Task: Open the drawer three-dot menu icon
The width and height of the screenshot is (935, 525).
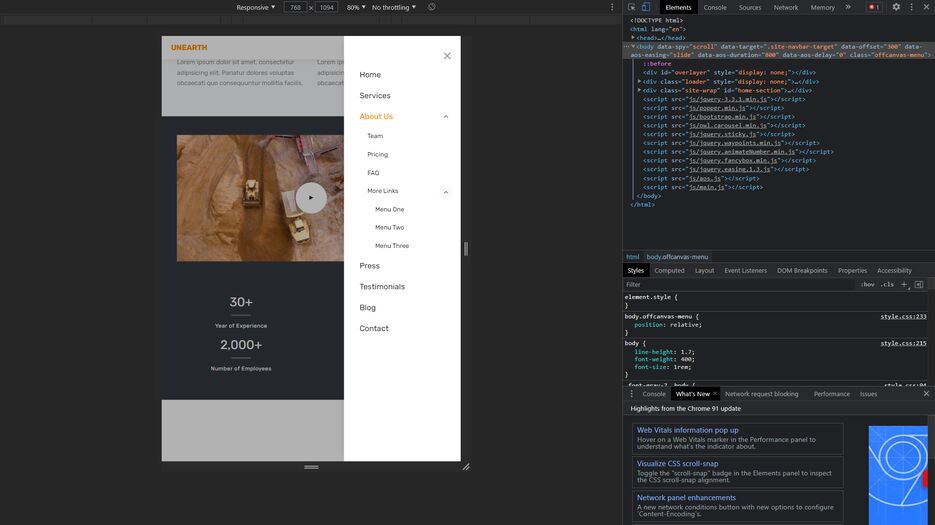Action: coord(631,394)
